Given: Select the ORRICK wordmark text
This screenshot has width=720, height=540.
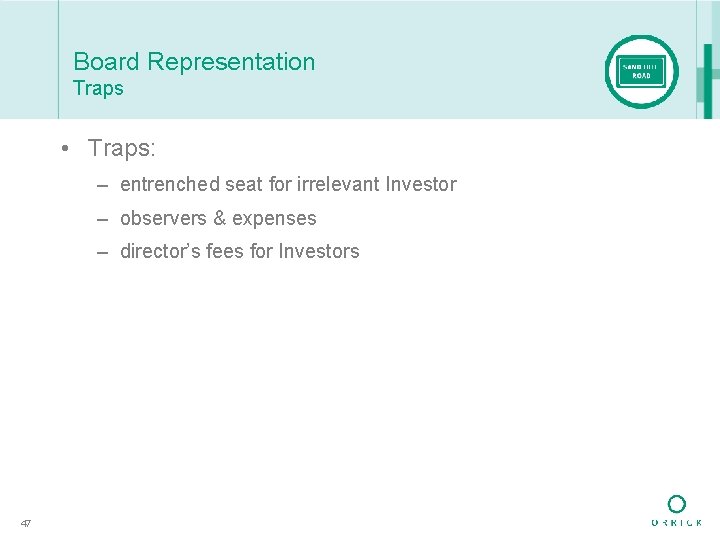Looking at the screenshot, I should 677,523.
